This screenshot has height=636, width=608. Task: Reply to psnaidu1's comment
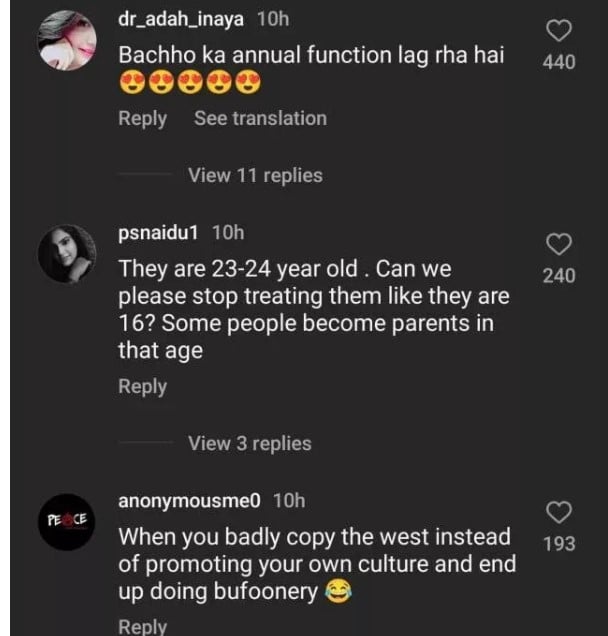pos(142,386)
